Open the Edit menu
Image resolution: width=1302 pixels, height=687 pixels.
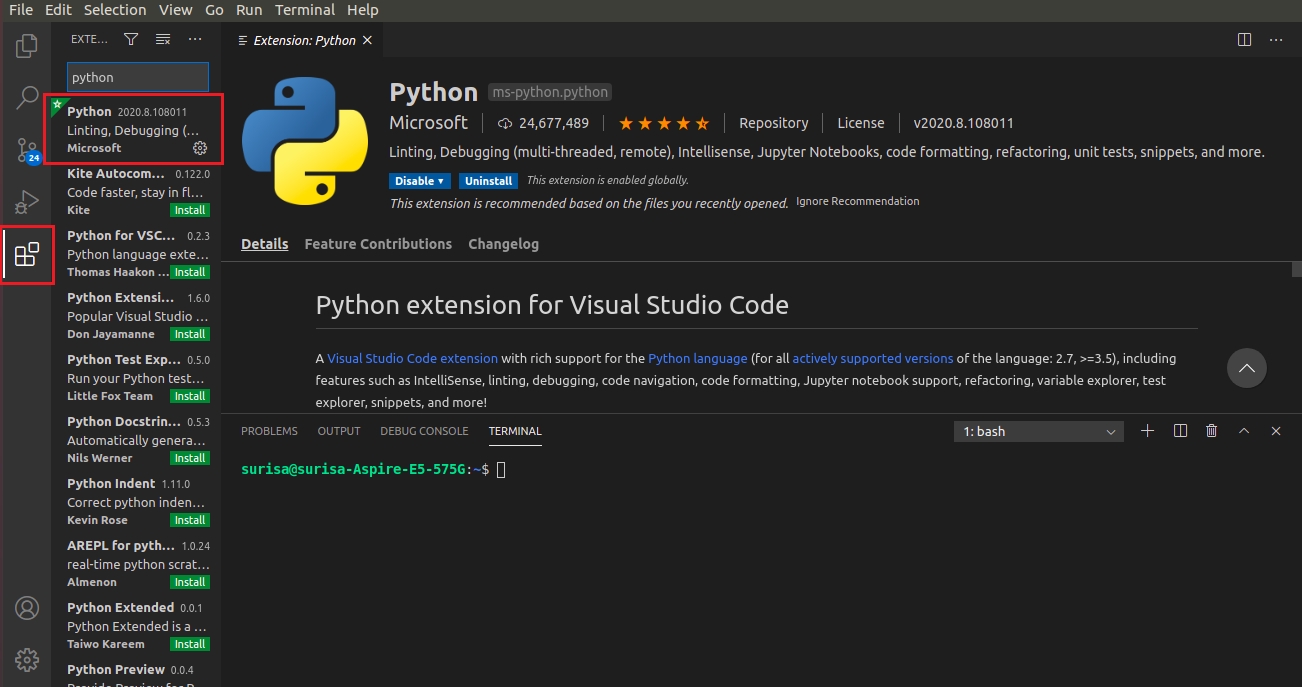pos(58,10)
